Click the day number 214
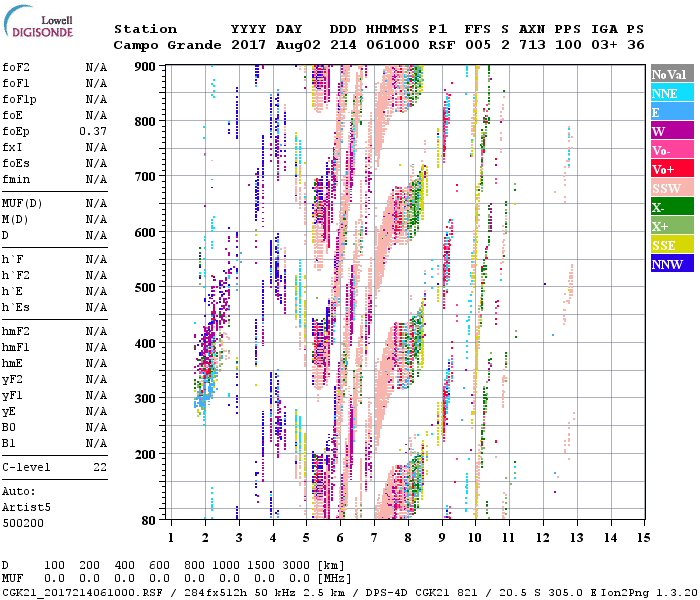Viewport: 700px width, 600px height. coord(343,45)
